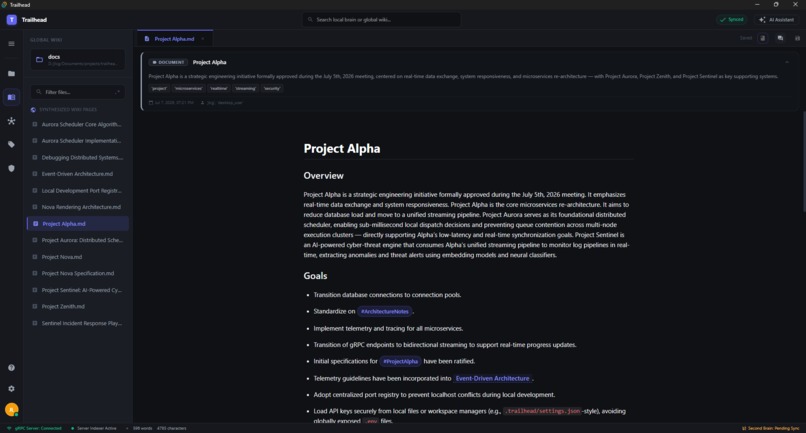Viewport: 806px width, 433px height.
Task: Open Project Nova Specification.md file
Action: click(x=78, y=274)
